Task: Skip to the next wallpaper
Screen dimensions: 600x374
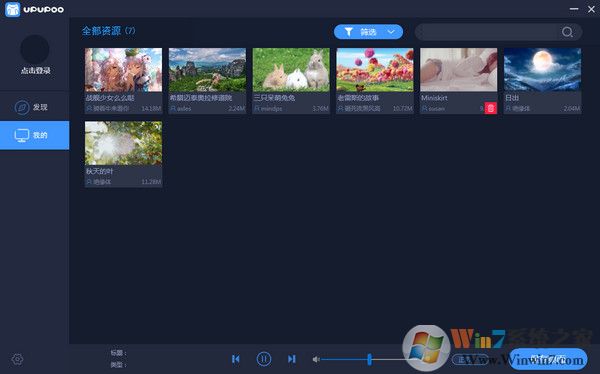Action: click(292, 359)
